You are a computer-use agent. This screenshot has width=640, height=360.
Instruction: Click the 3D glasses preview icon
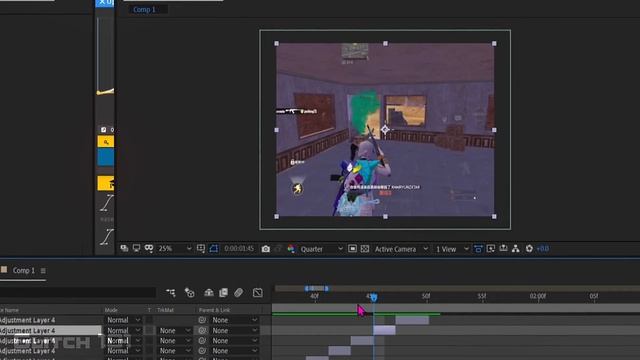(x=149, y=249)
